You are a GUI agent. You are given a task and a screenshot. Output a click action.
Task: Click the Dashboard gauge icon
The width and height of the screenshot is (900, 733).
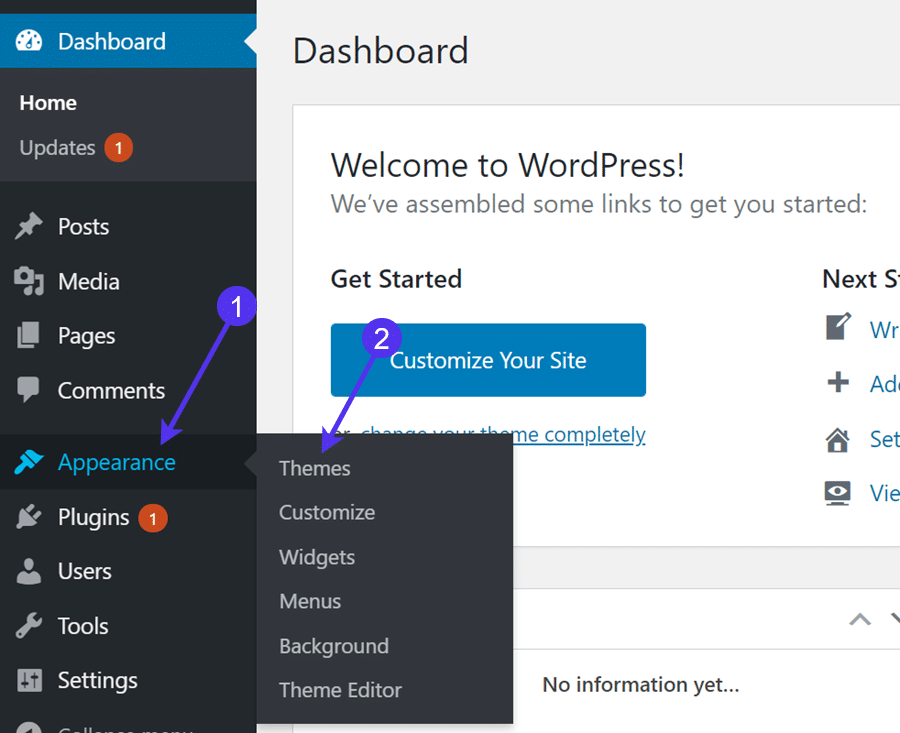(x=28, y=41)
